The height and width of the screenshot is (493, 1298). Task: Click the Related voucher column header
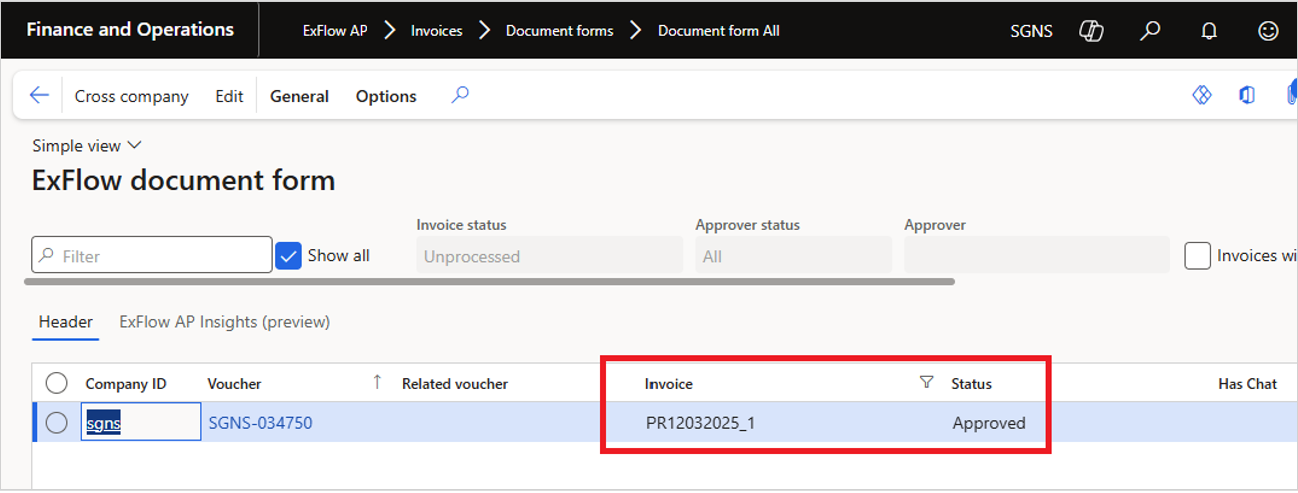coord(455,384)
